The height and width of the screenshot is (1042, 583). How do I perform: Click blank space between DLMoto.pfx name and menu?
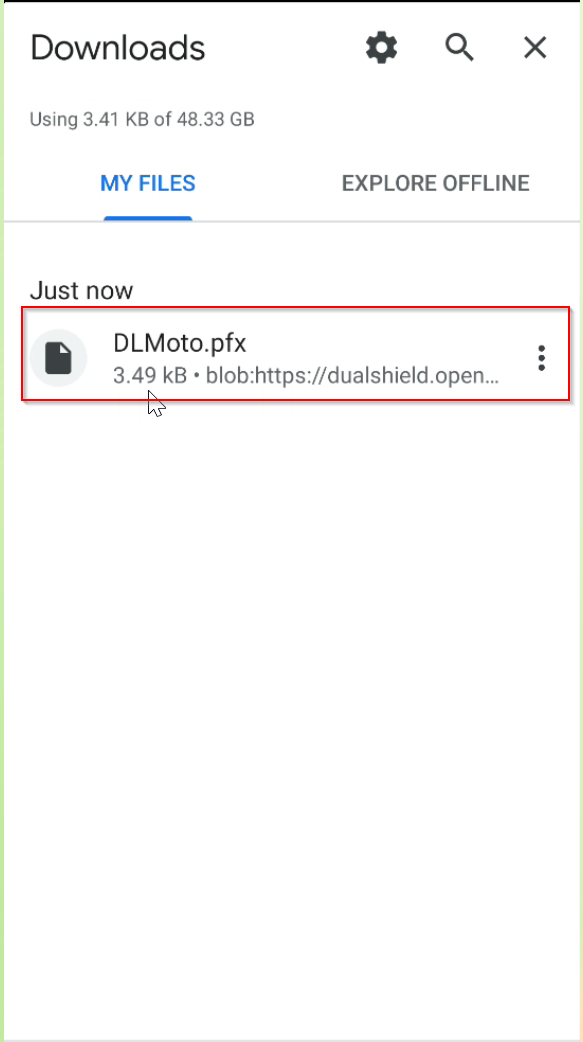389,344
